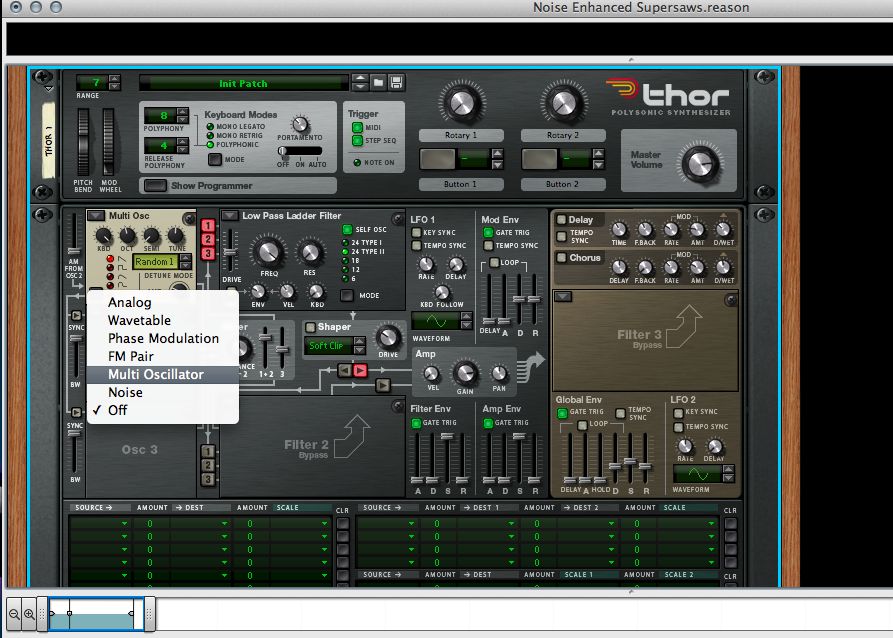Click the LFO 1 RATE knob
This screenshot has width=893, height=638.
click(426, 264)
